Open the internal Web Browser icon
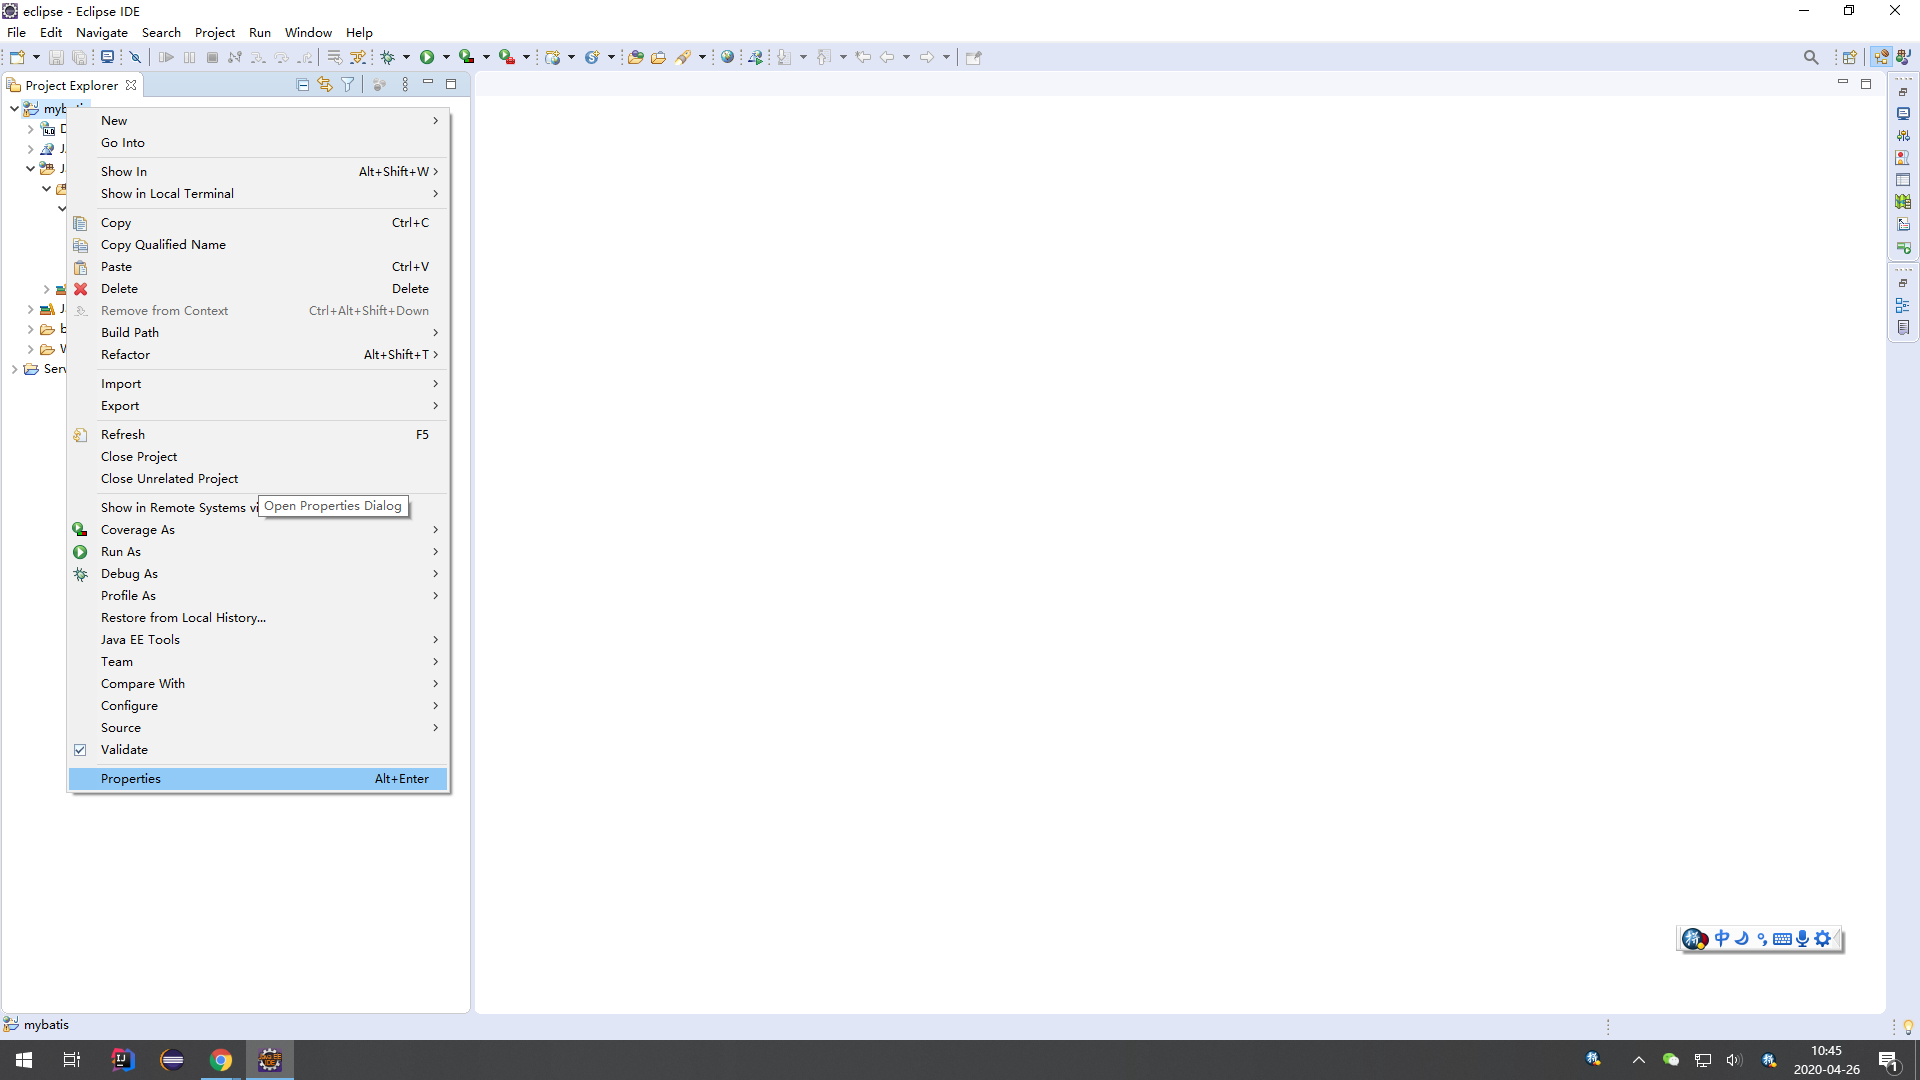Image resolution: width=1920 pixels, height=1080 pixels. pyautogui.click(x=728, y=57)
